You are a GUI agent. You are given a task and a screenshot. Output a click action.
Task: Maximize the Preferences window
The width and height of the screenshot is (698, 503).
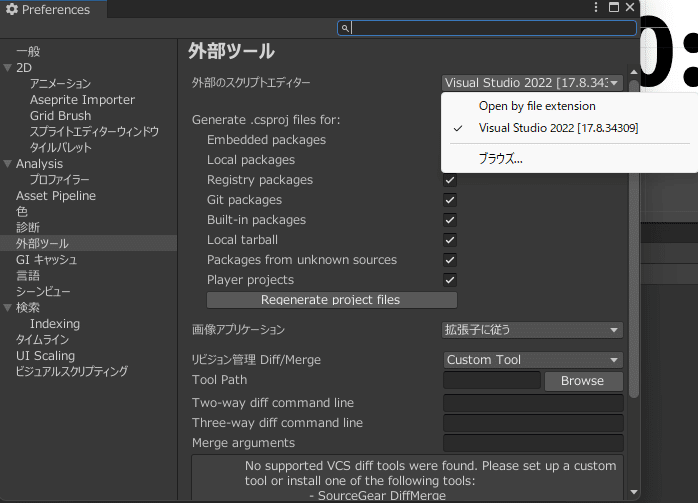(614, 7)
